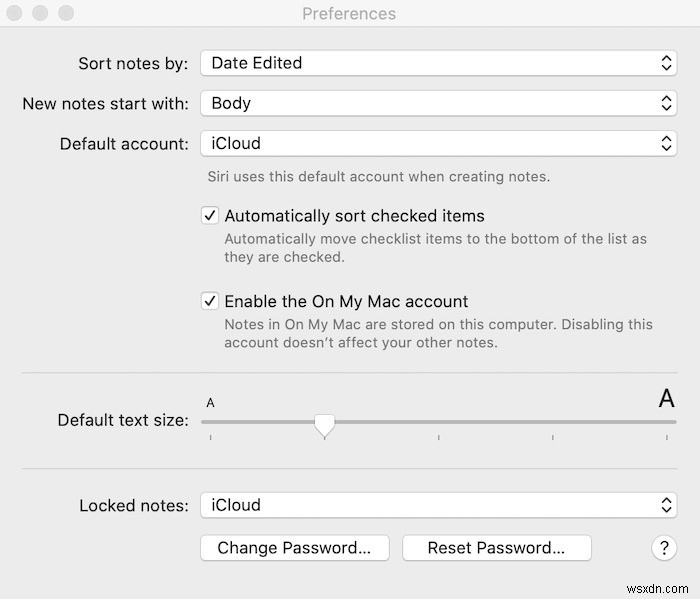Click the zoom window button
This screenshot has width=700, height=599.
[x=66, y=13]
